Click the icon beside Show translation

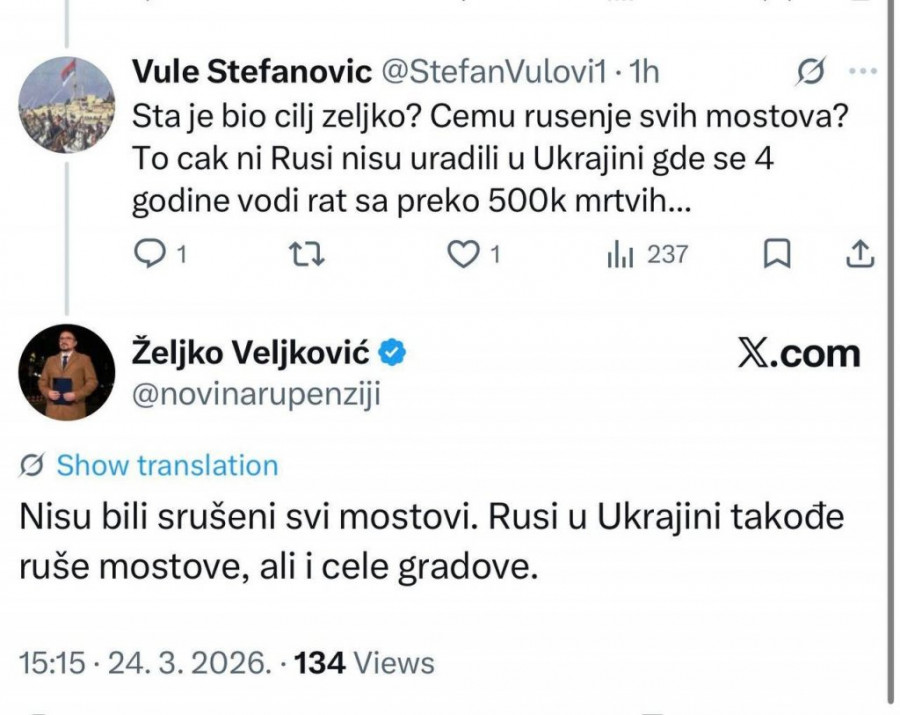click(31, 465)
